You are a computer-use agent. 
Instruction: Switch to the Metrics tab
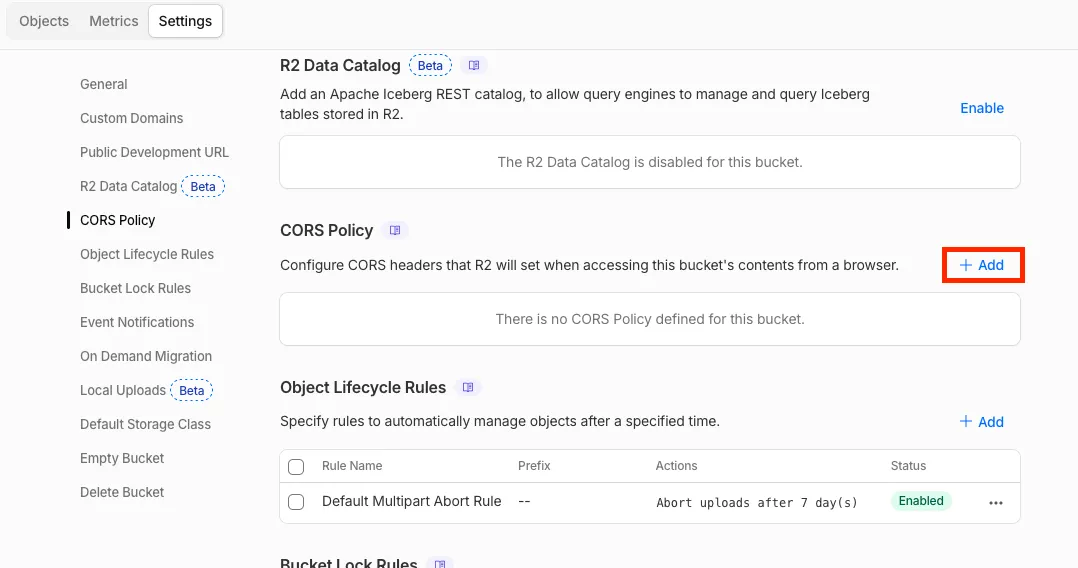pyautogui.click(x=113, y=21)
